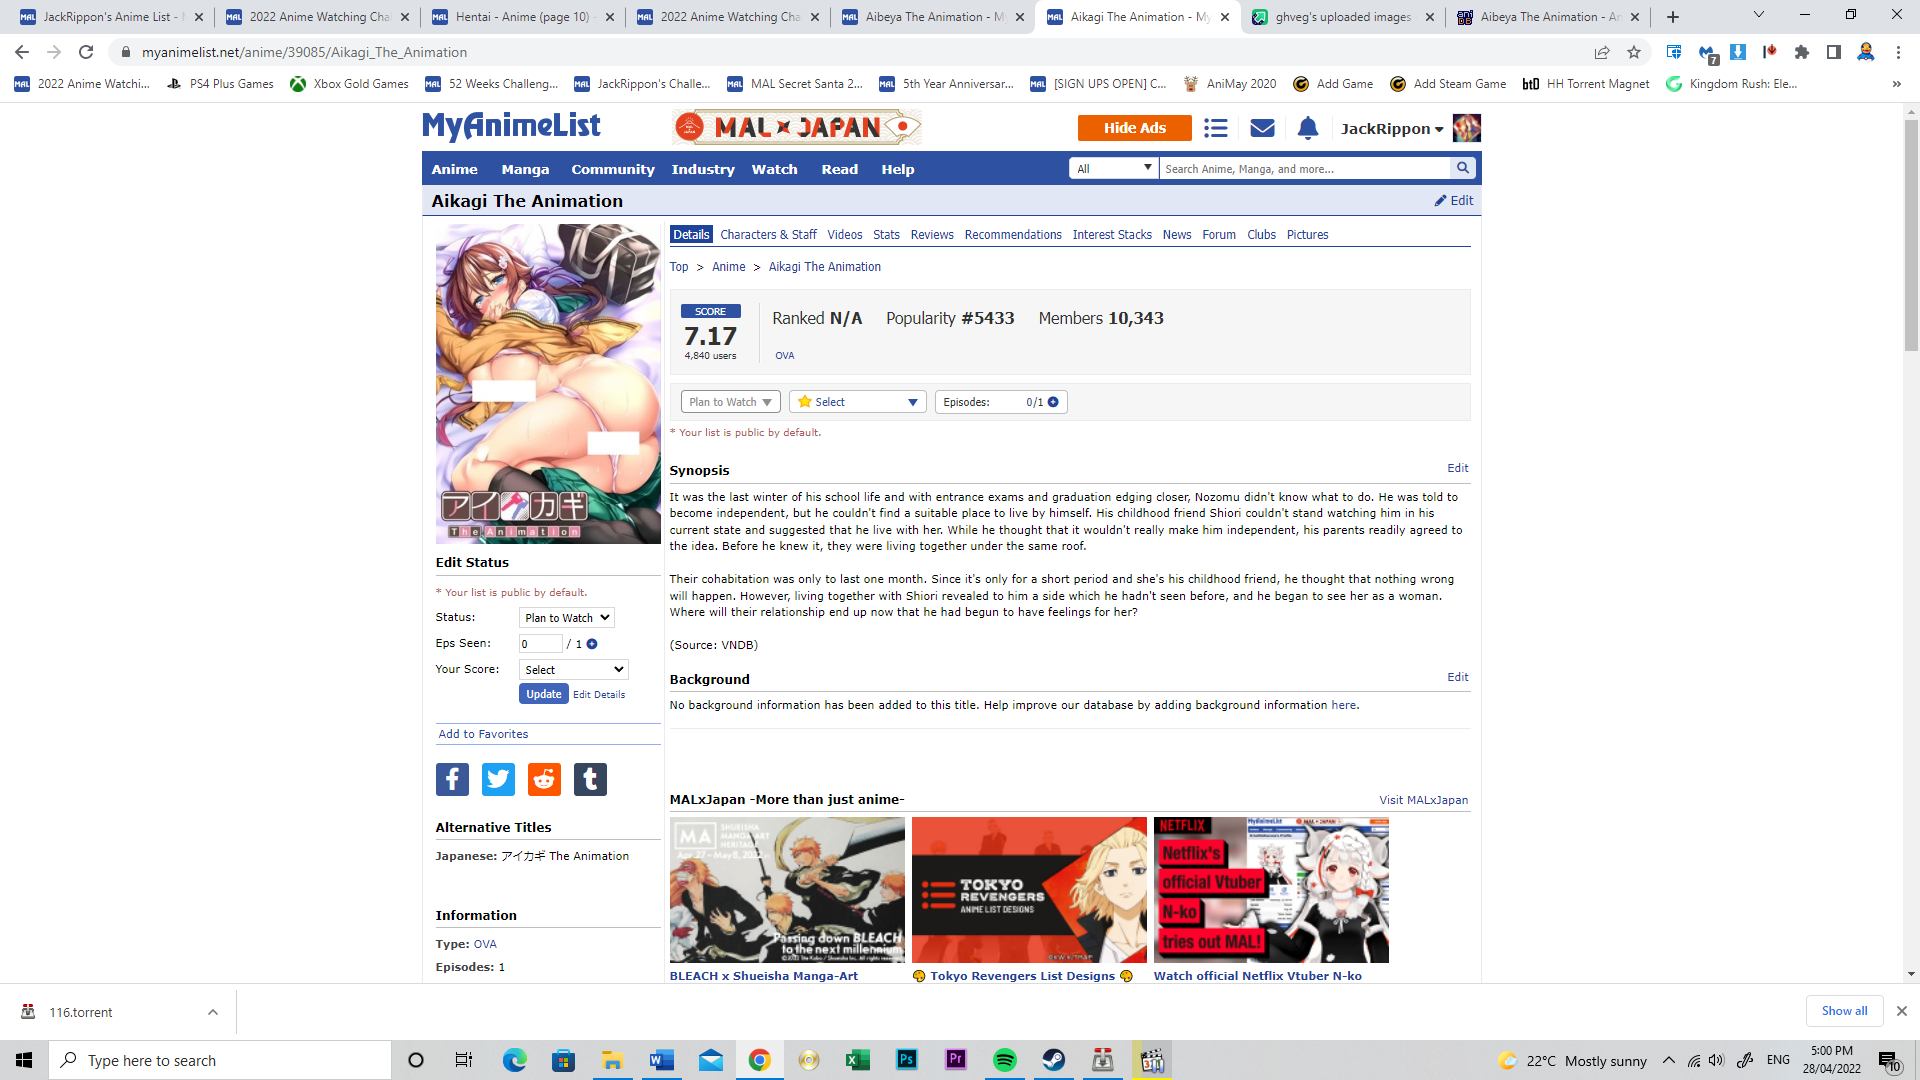Open the star Select score dropdown

coord(858,402)
